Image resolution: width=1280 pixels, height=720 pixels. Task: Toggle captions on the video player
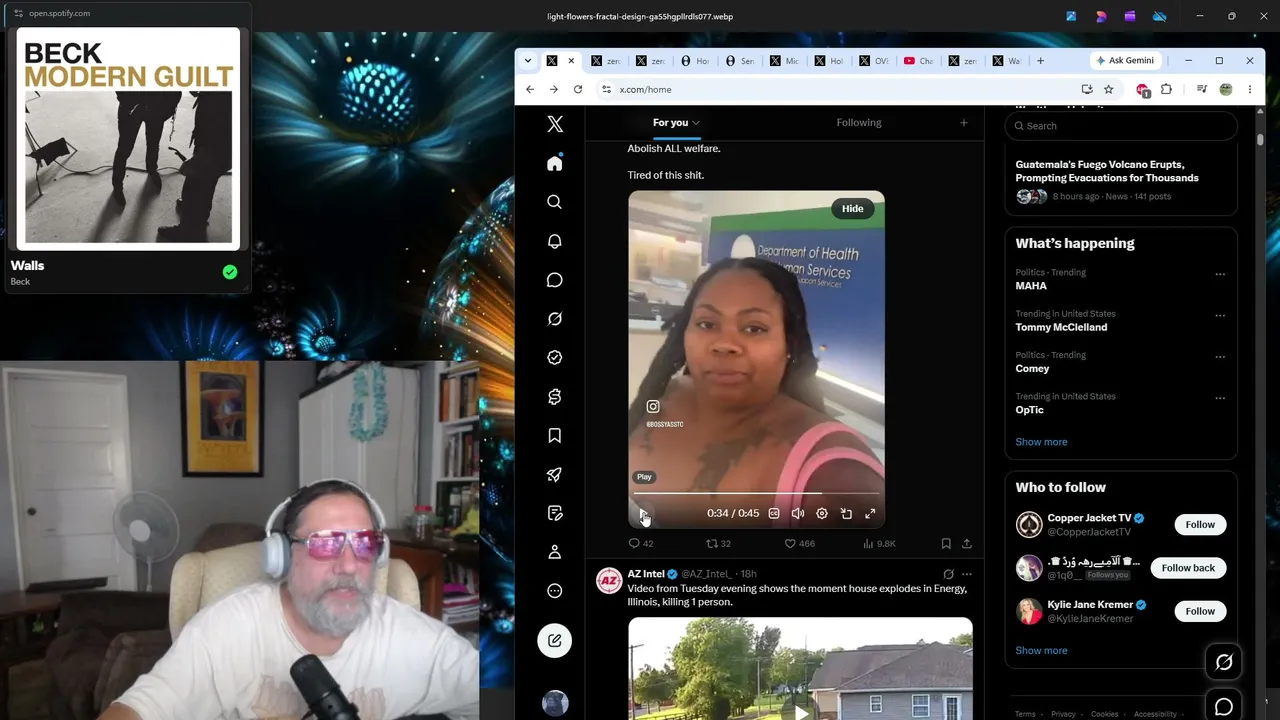tap(774, 513)
